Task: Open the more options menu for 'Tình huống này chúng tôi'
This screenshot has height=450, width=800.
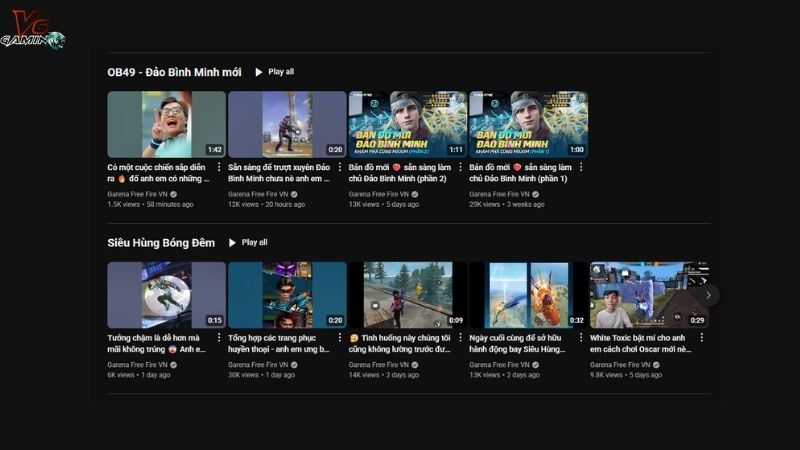Action: [x=460, y=337]
